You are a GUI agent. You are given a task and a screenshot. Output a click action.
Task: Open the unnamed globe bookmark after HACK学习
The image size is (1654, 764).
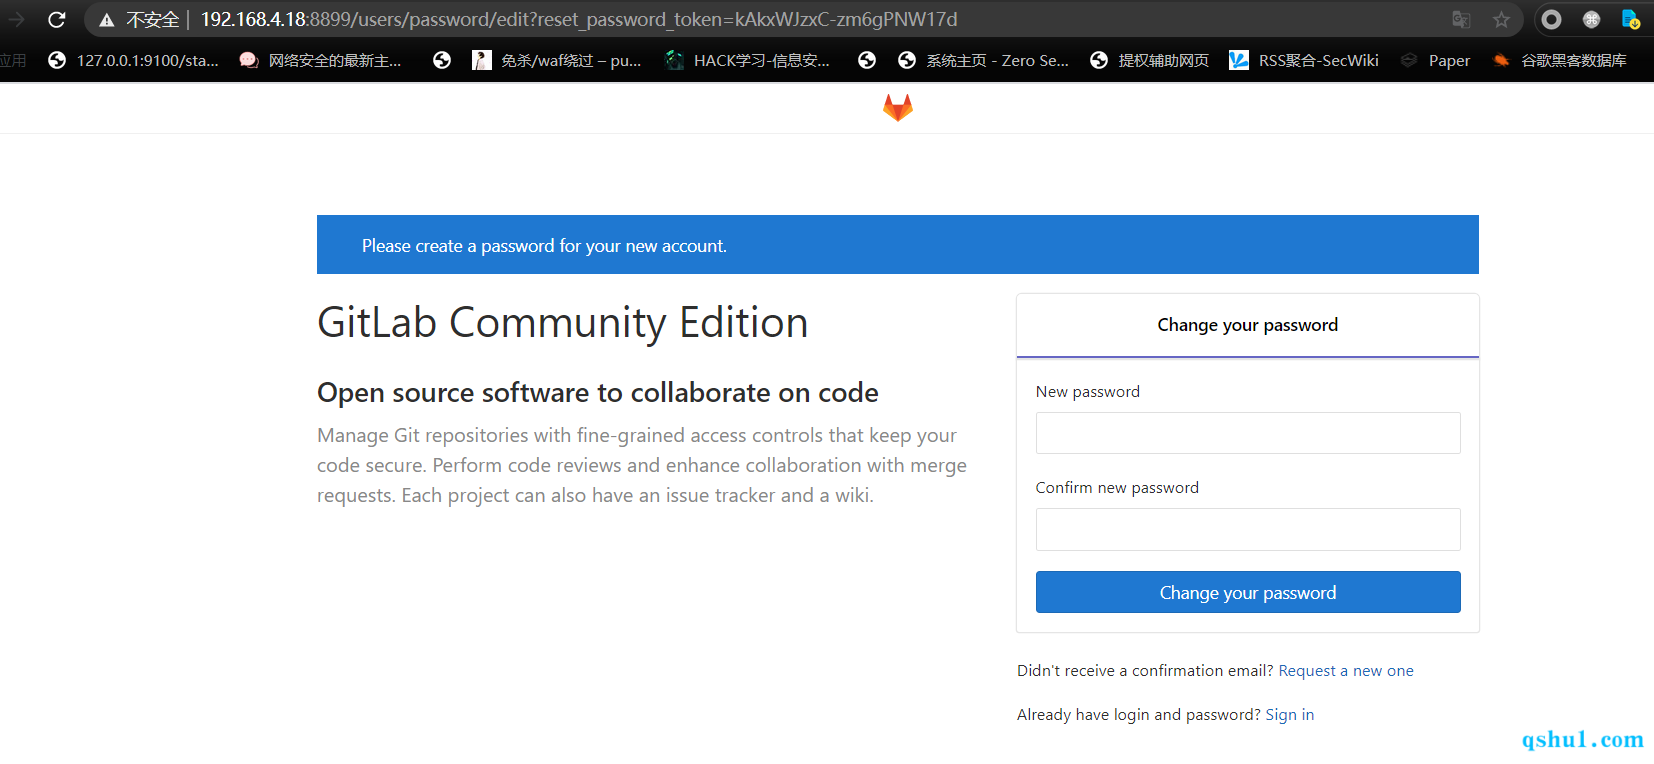click(867, 60)
